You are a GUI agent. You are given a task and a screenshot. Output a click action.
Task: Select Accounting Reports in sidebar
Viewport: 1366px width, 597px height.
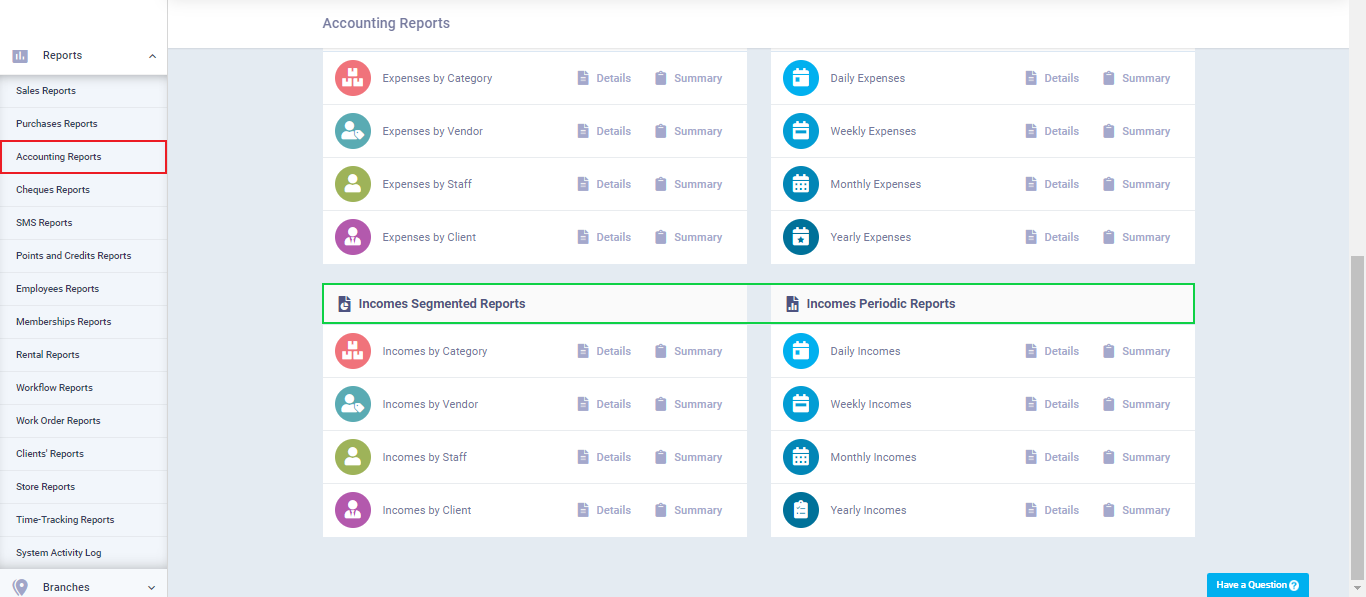coord(83,157)
